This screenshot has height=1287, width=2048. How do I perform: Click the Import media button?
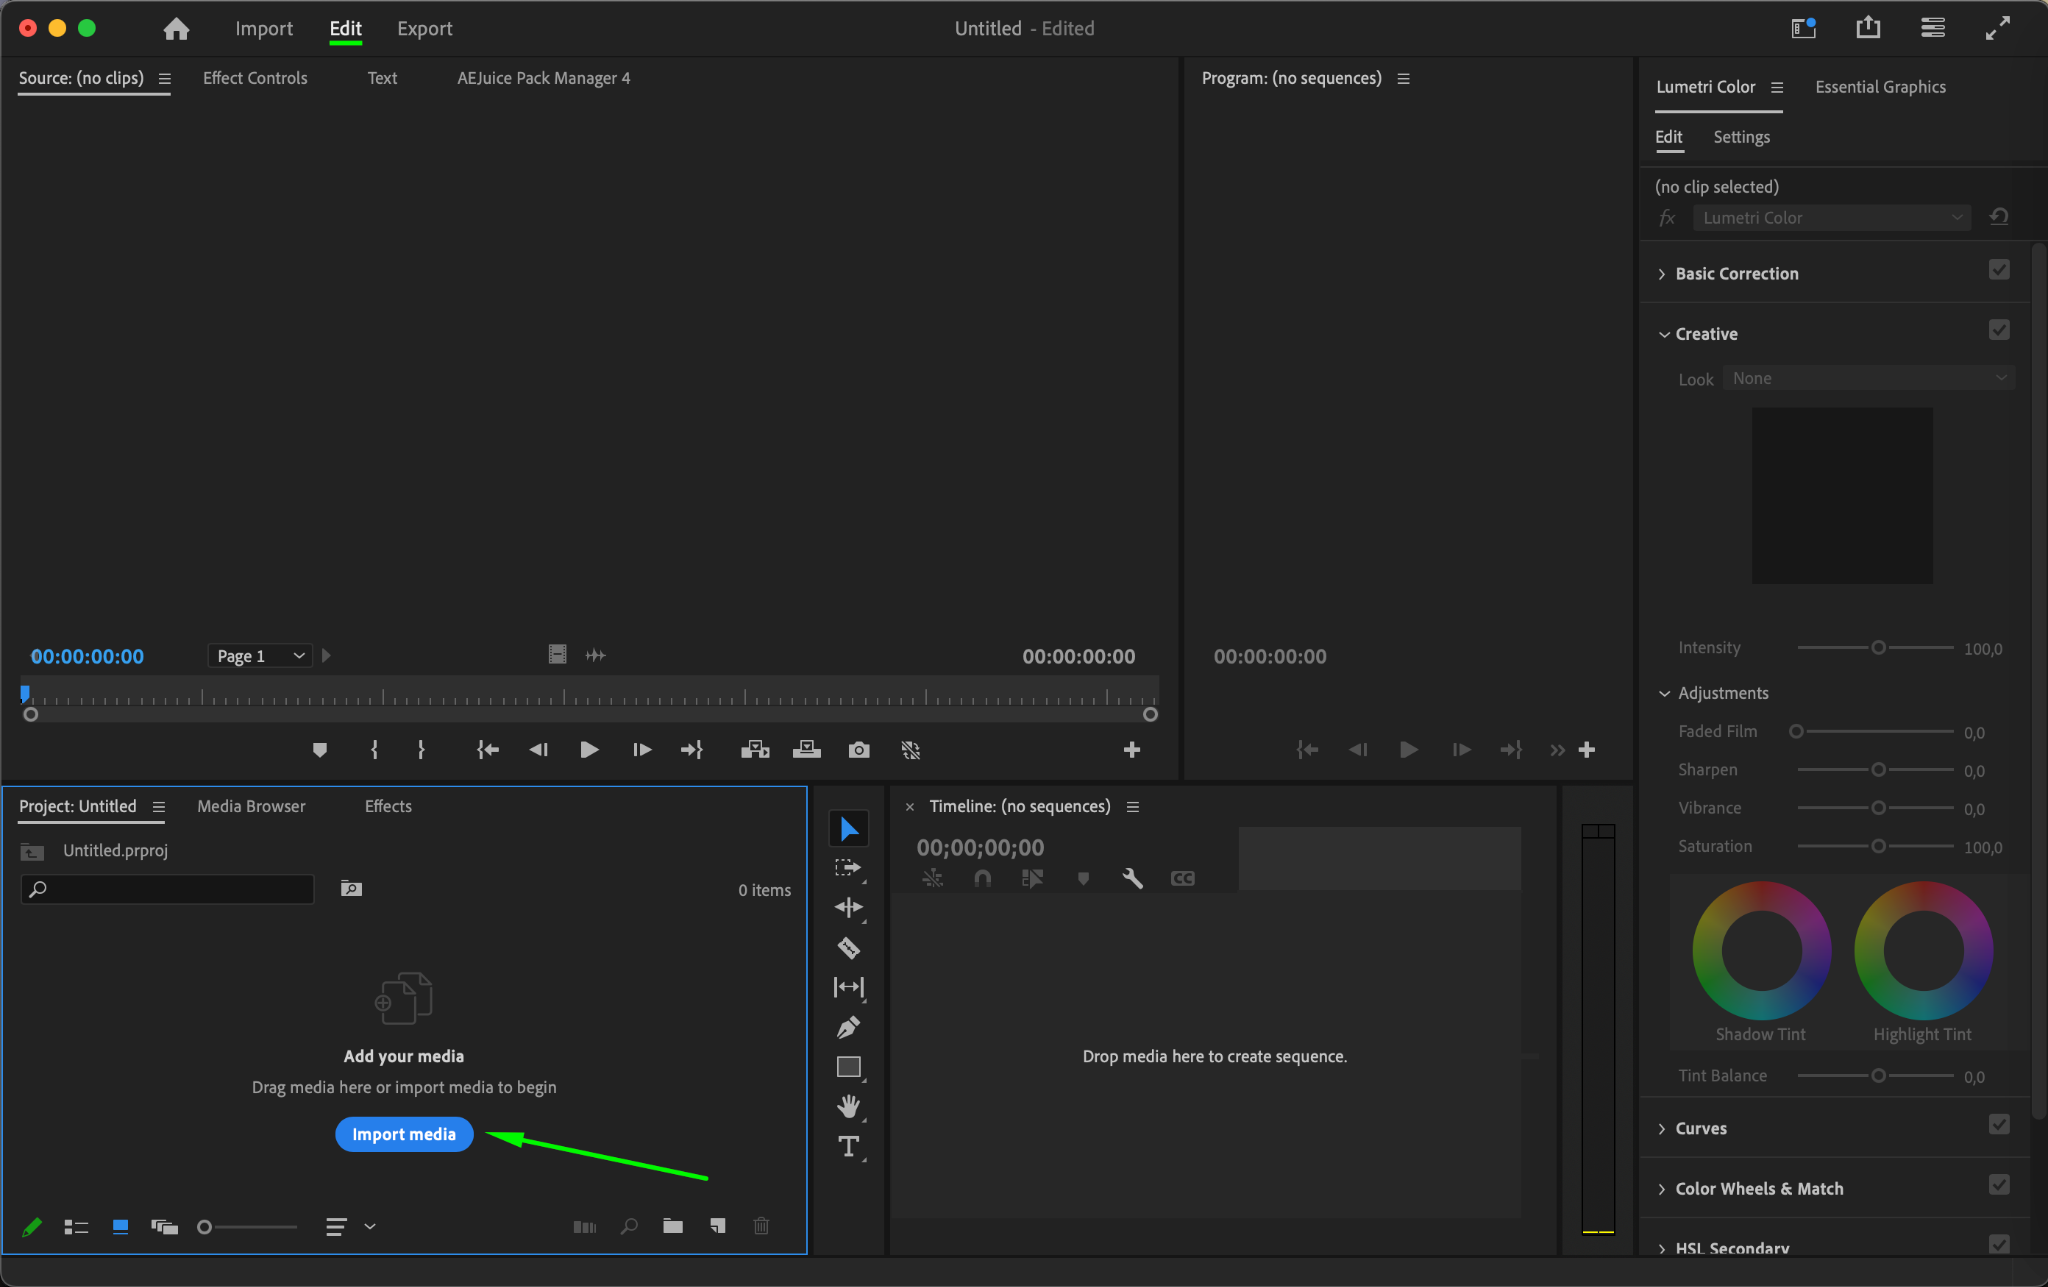(x=404, y=1134)
